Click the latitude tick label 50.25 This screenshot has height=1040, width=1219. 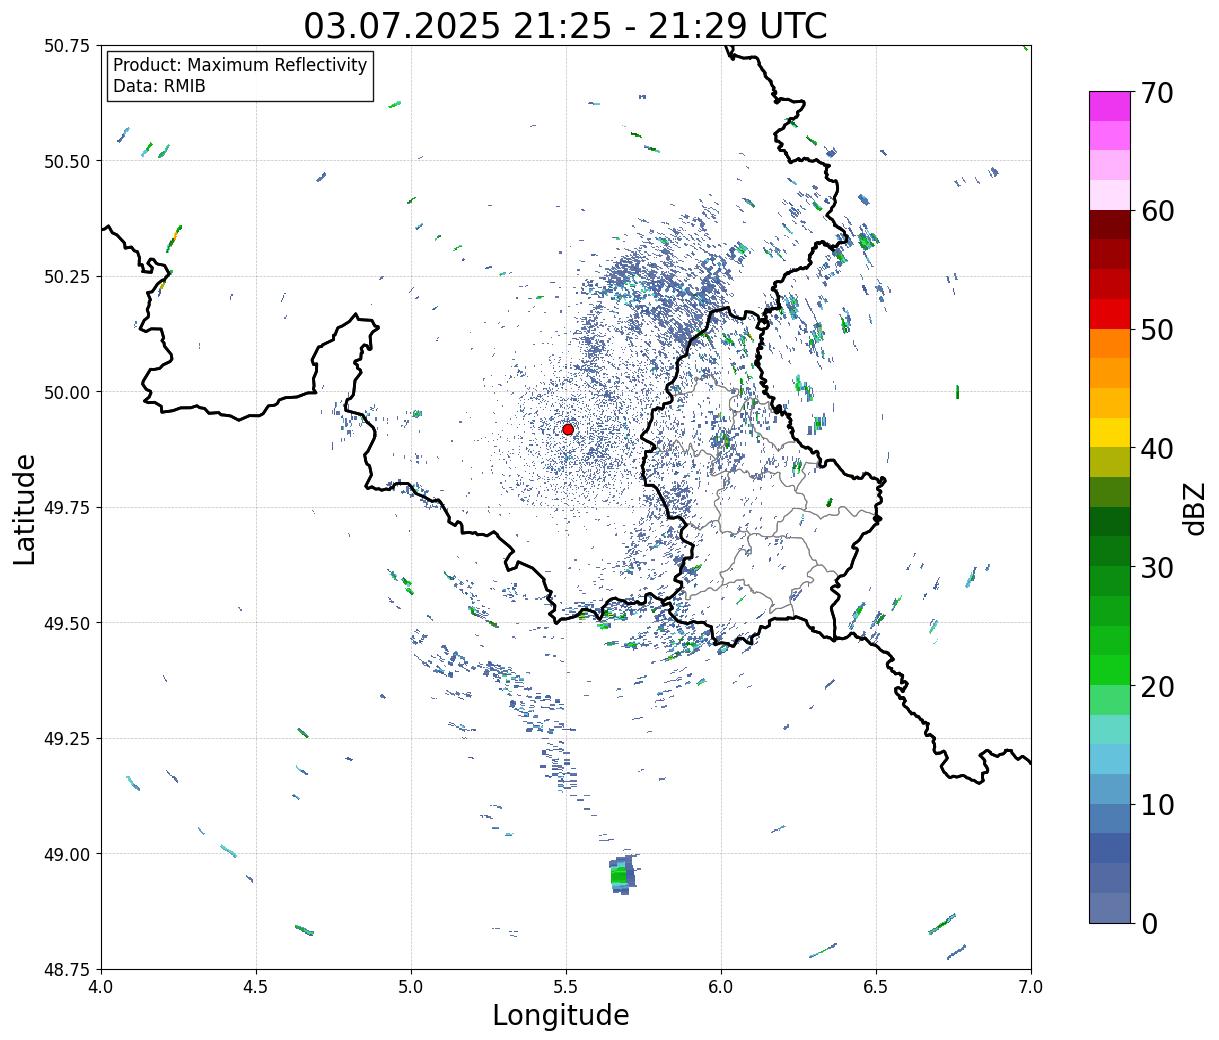[x=67, y=277]
